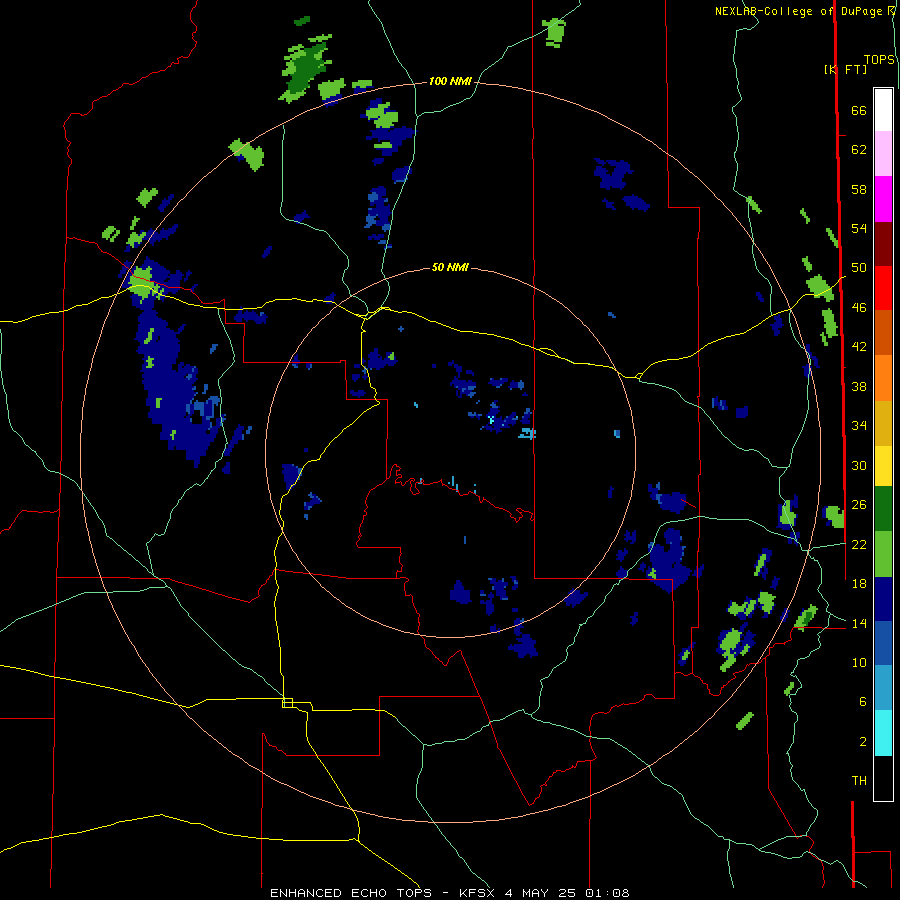Click the dark orange 46 kft swatch
Viewport: 900px width, 900px height.
point(883,332)
